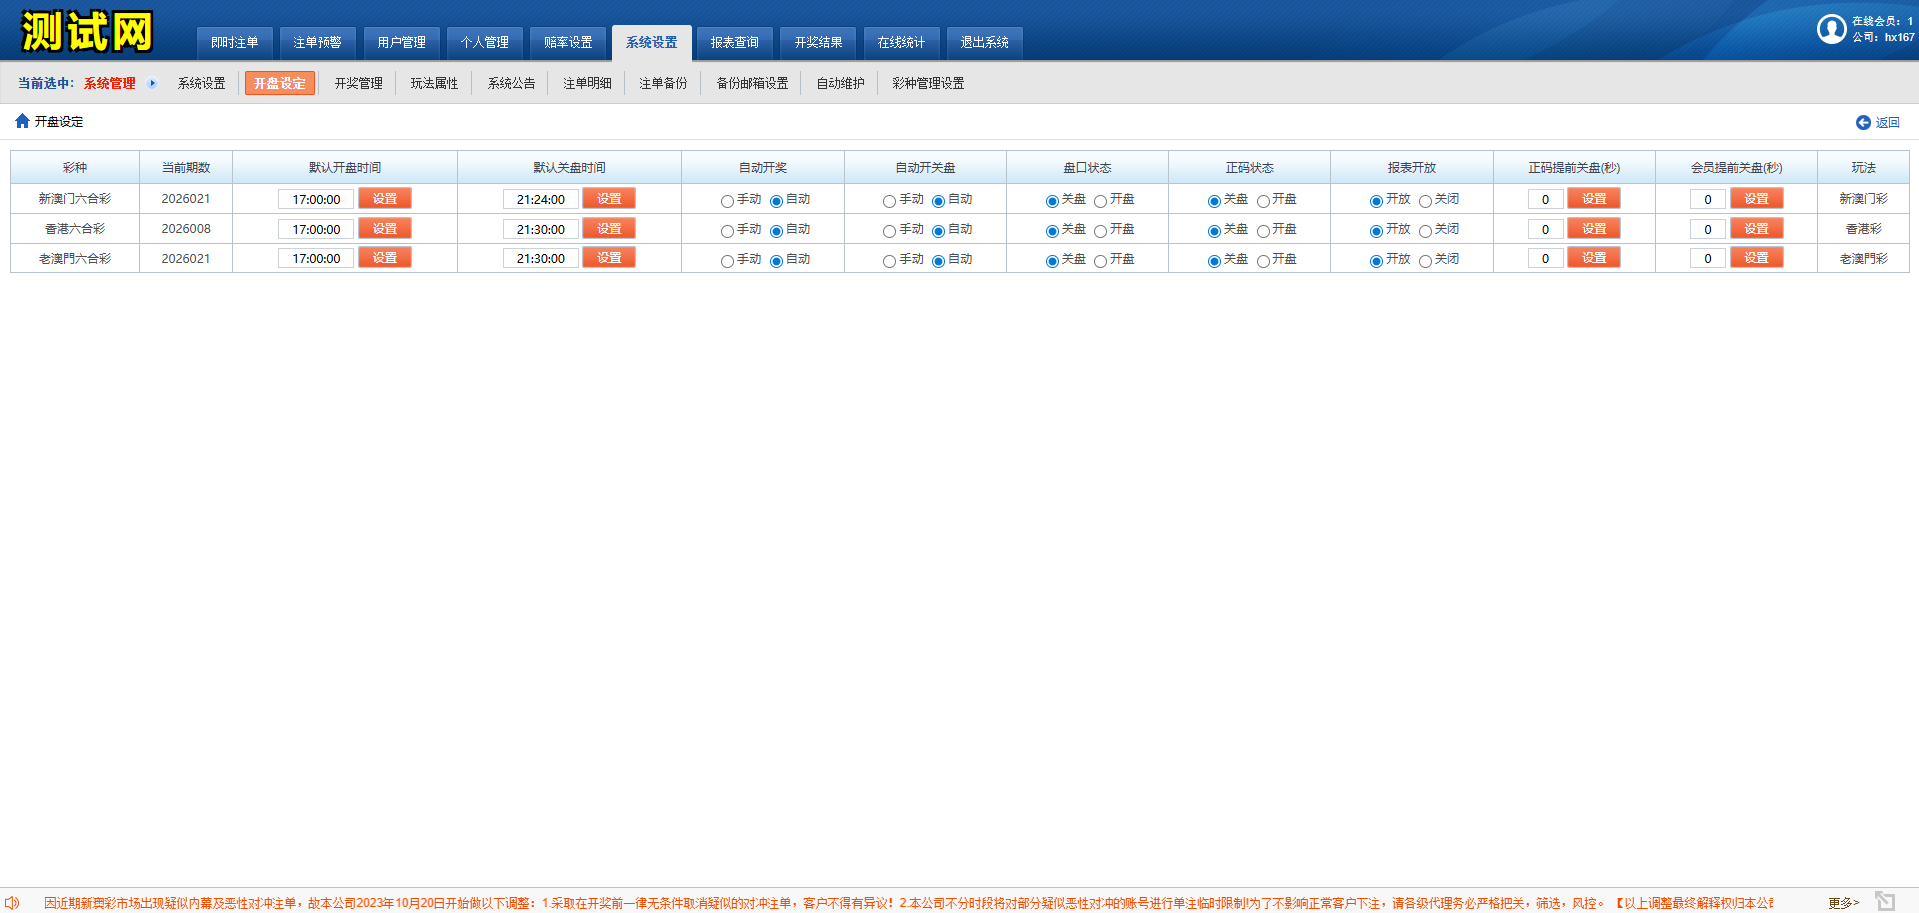Choose 关闭 for 老澳門六合彩 报表开放
Viewport: 1919px width, 913px height.
[x=1425, y=261]
